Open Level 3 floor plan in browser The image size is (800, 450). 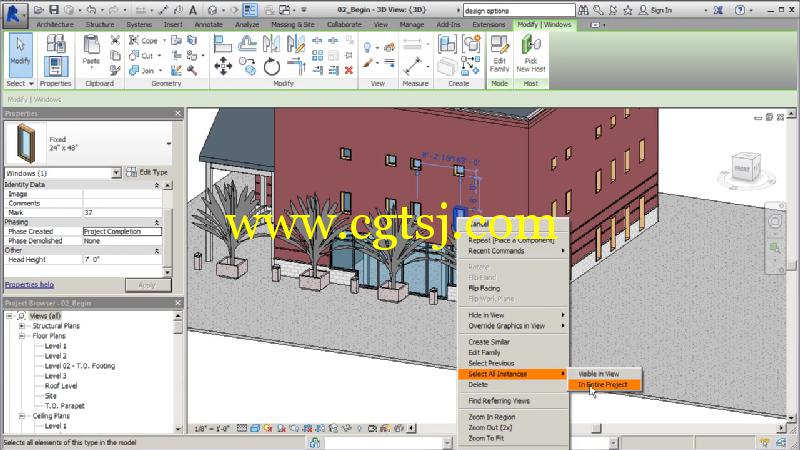[56, 376]
